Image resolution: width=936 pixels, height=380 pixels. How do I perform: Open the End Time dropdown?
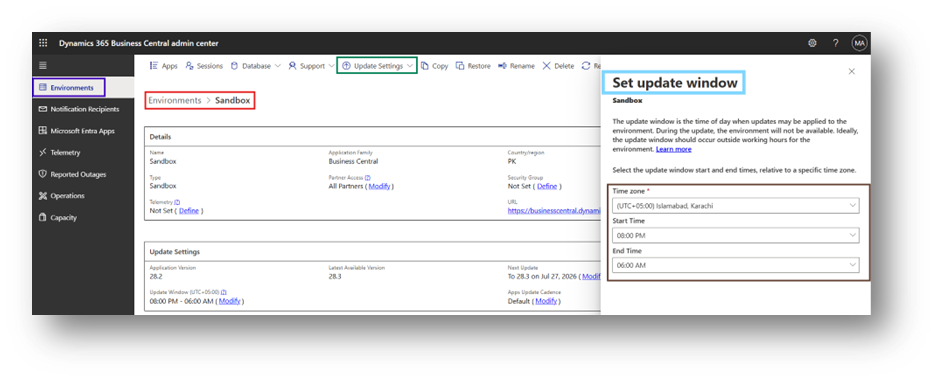click(735, 265)
